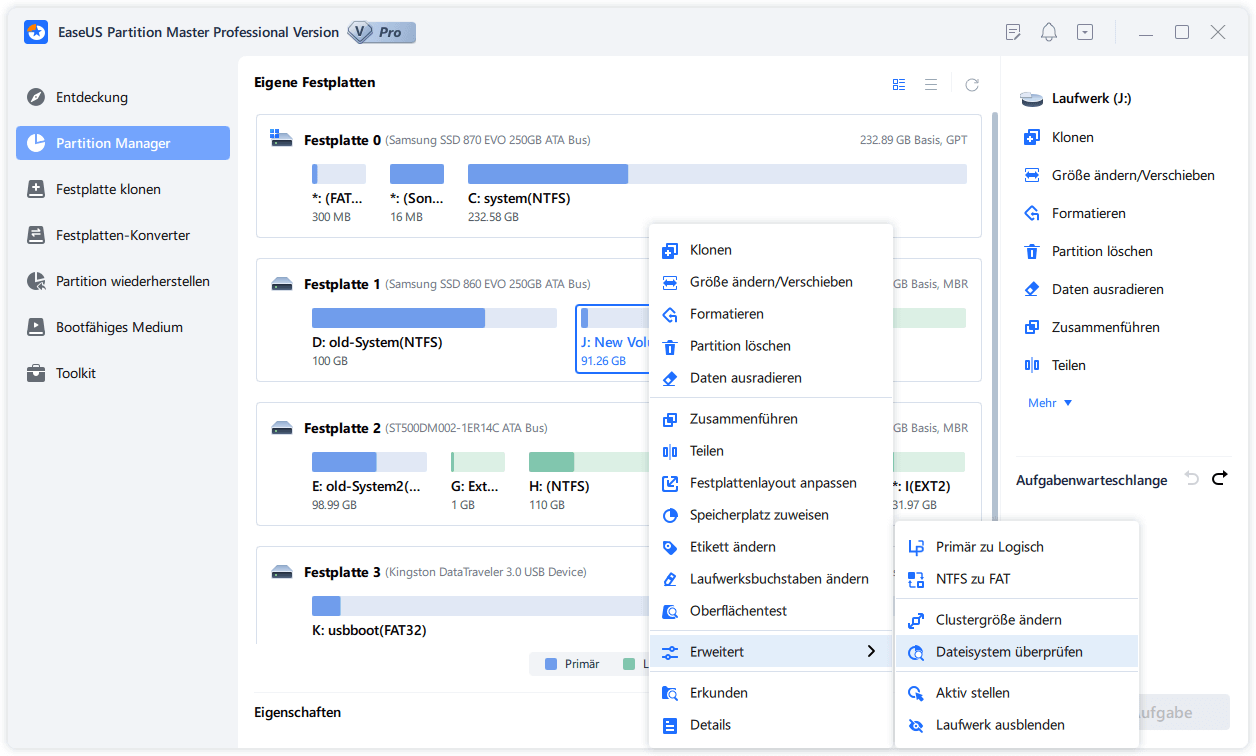Viewport: 1256px width, 756px height.
Task: Click the Festplatte 3 USB disk icon
Action: click(x=282, y=572)
